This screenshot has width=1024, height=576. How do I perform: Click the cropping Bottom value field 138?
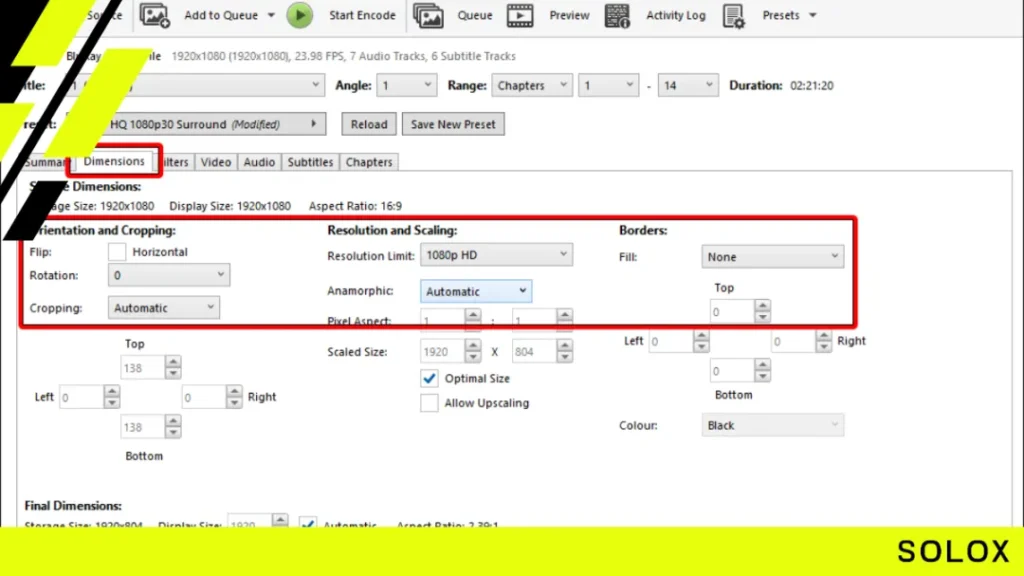coord(142,427)
